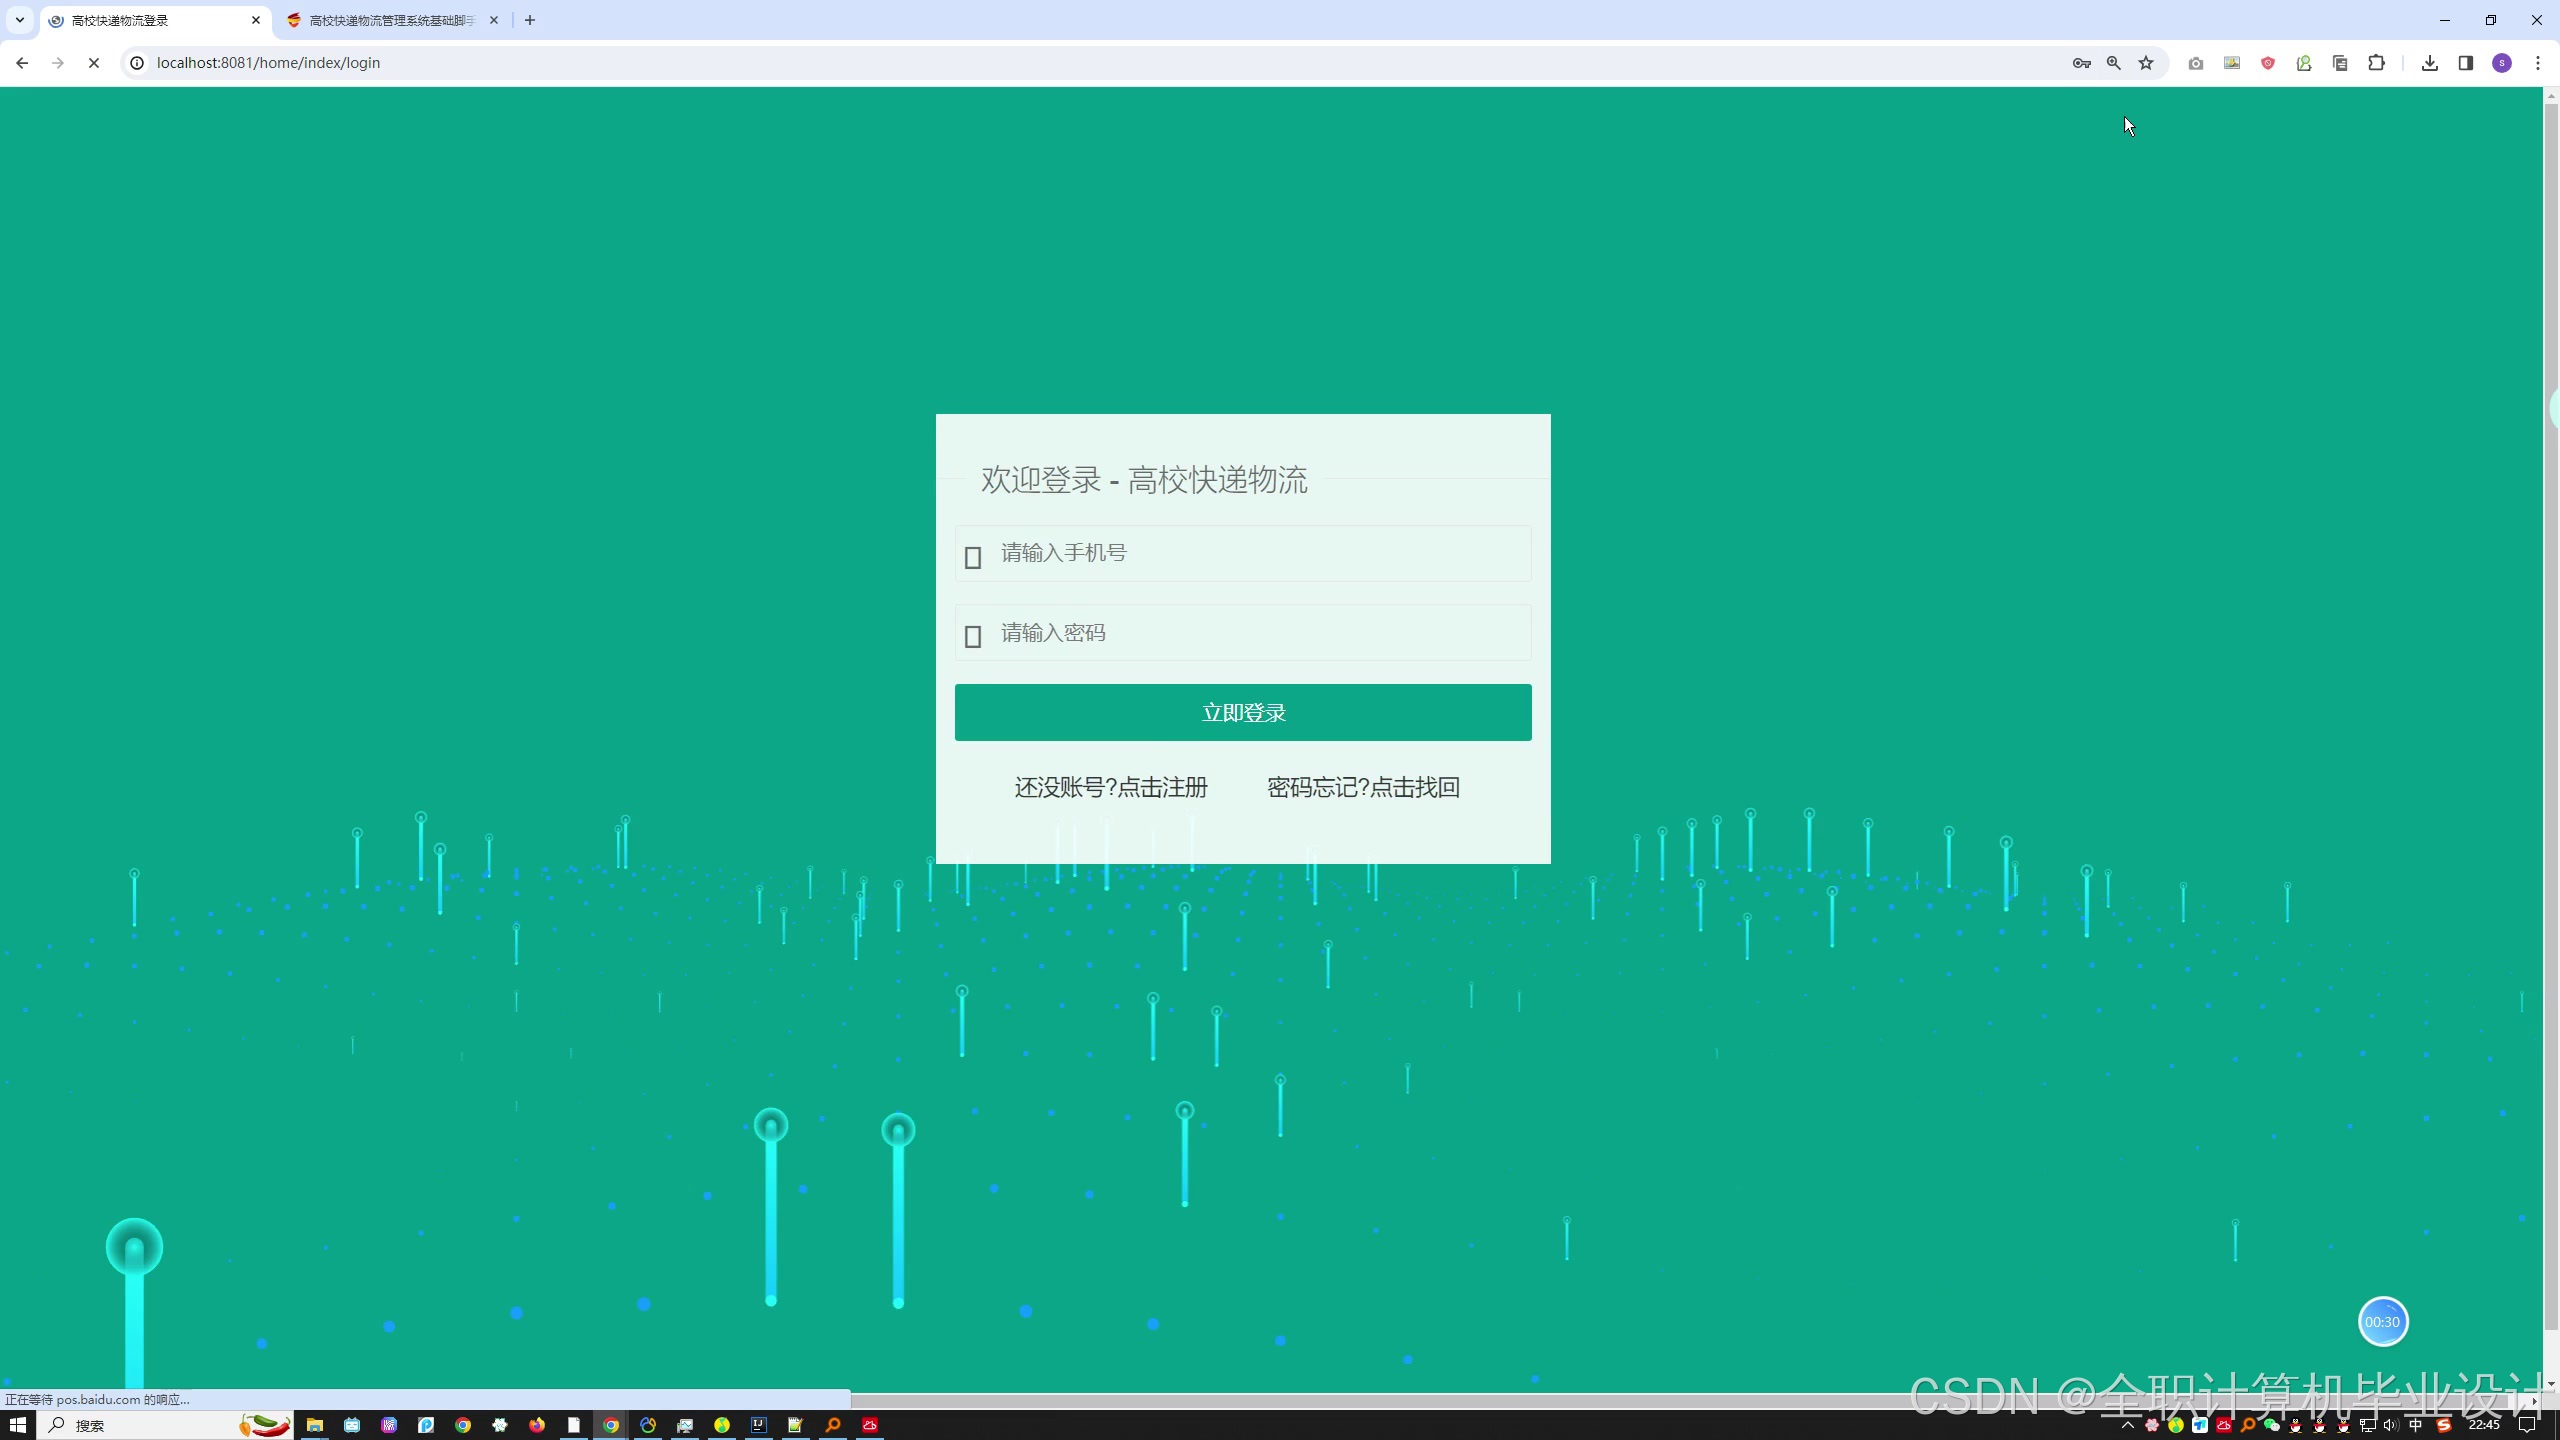
Task: Open the Extensions puzzle-piece menu
Action: [2376, 63]
